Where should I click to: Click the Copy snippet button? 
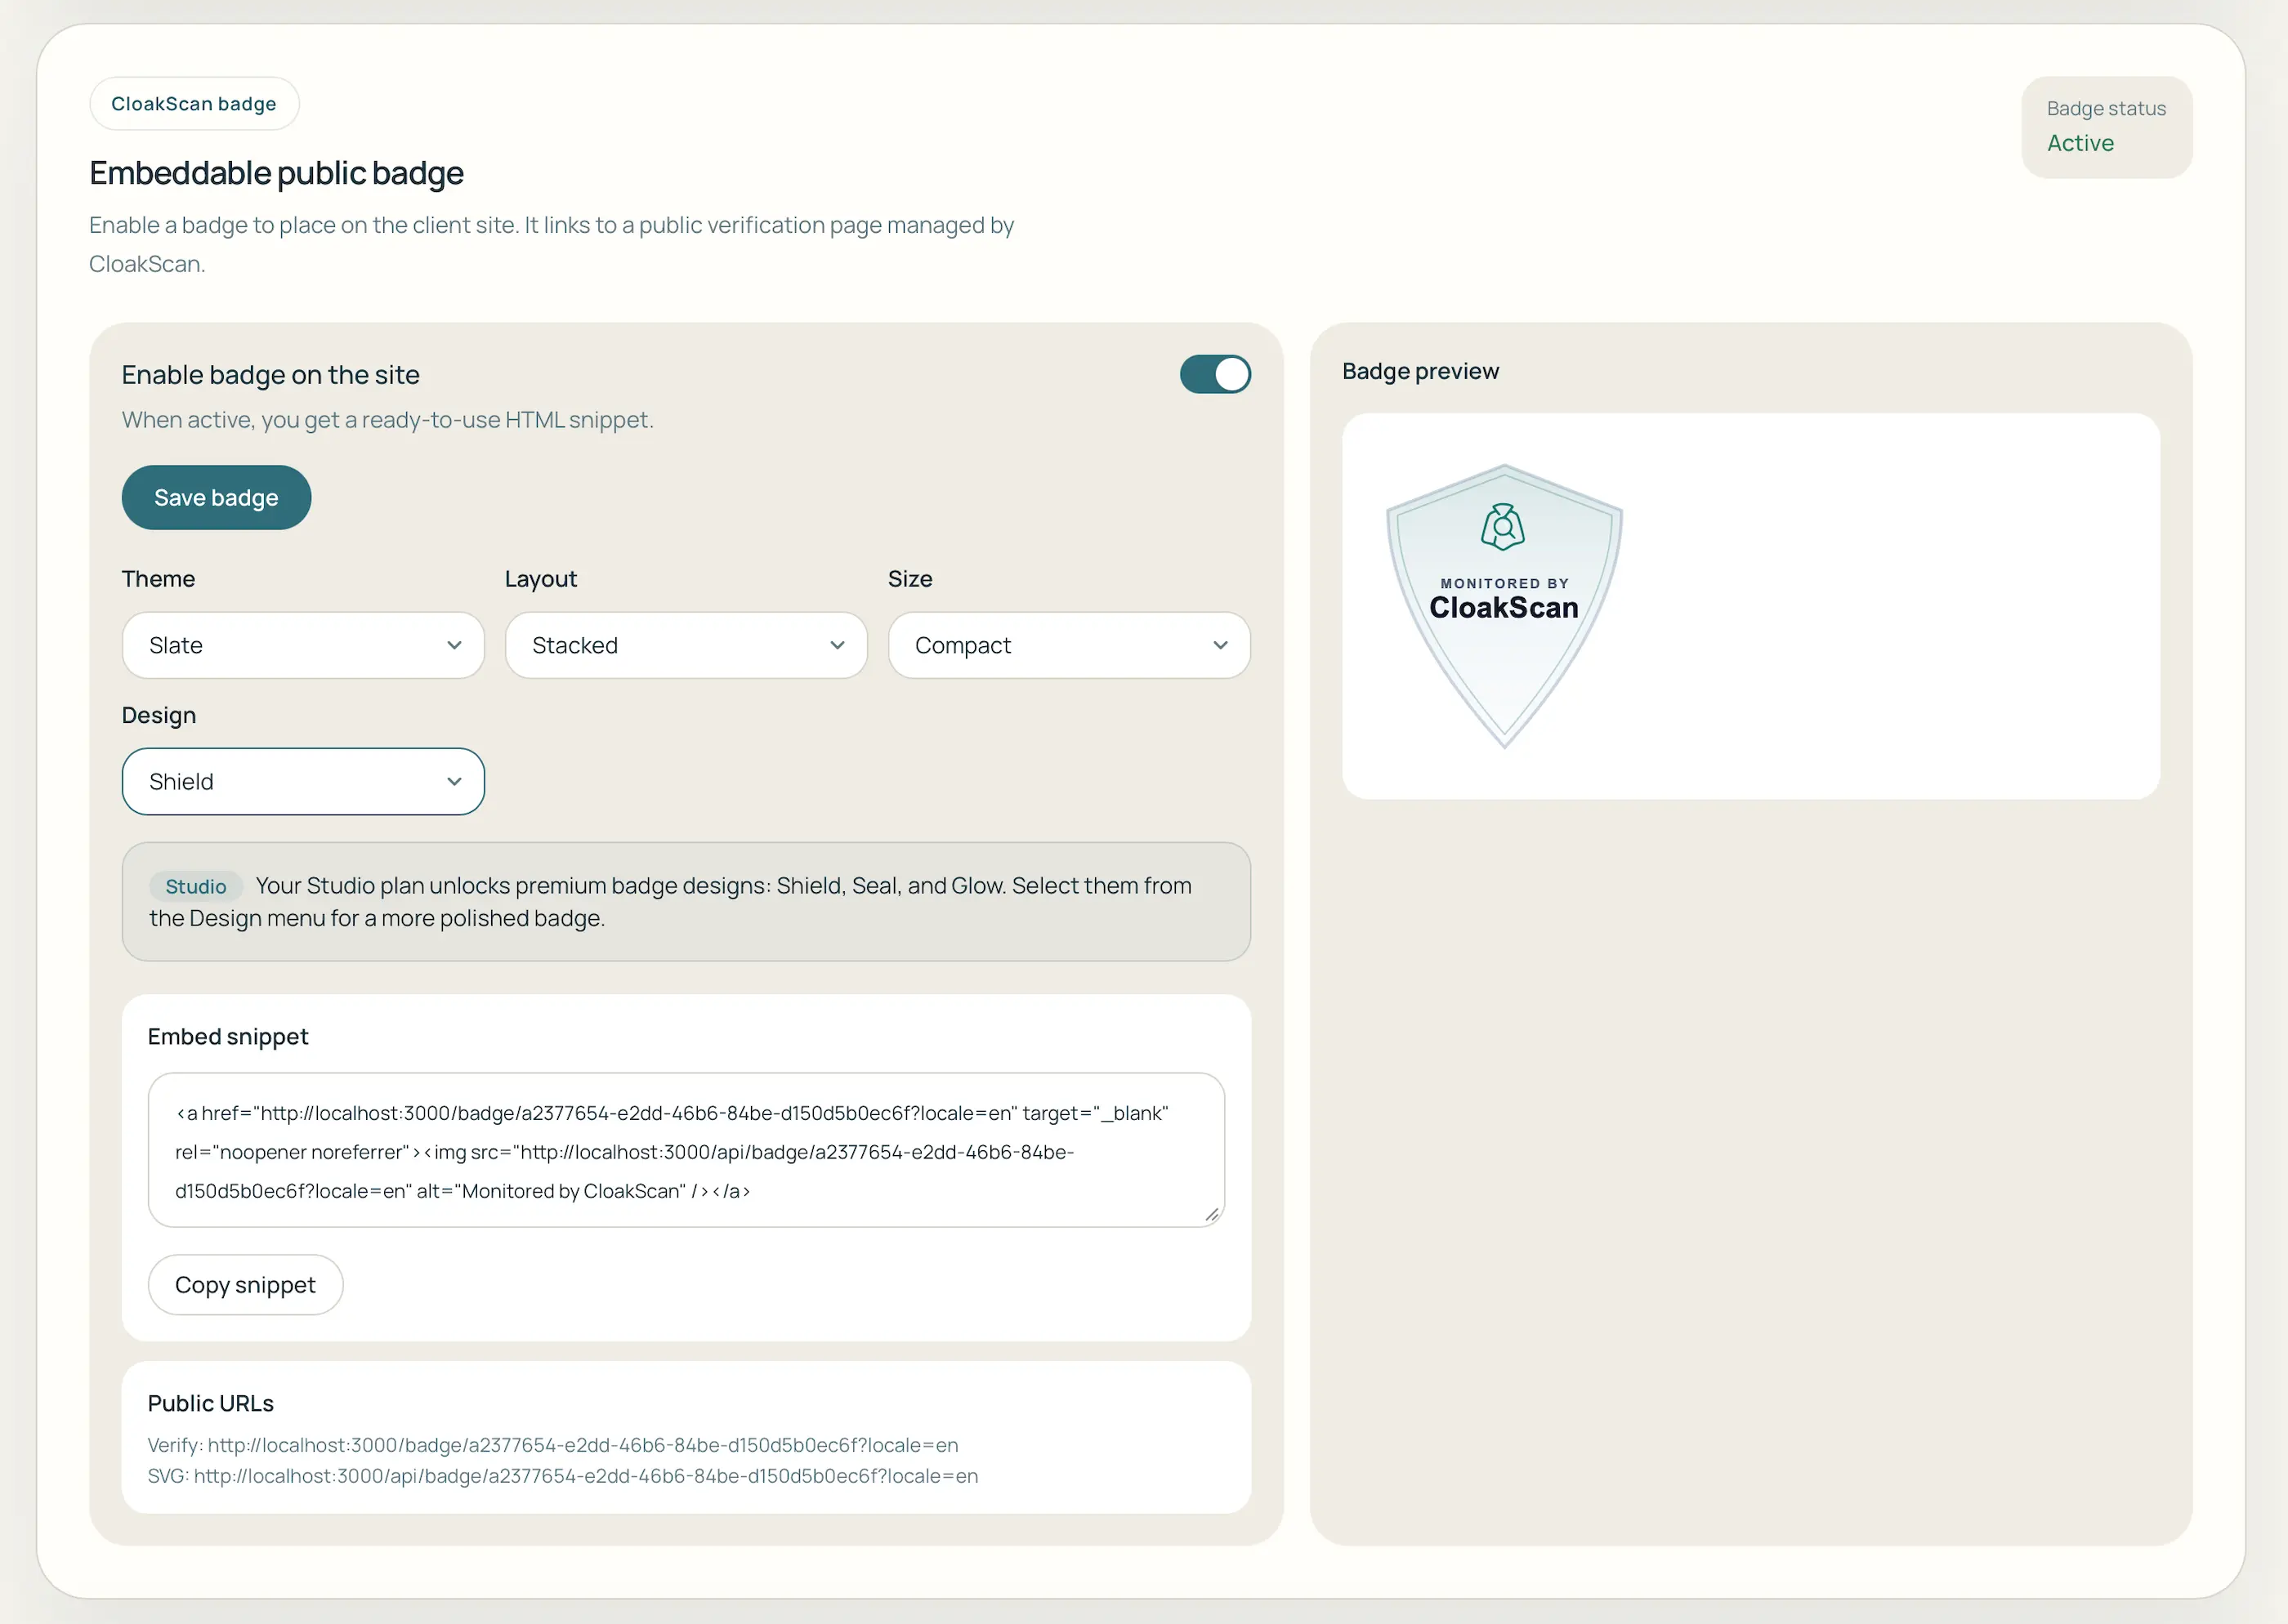click(x=245, y=1284)
